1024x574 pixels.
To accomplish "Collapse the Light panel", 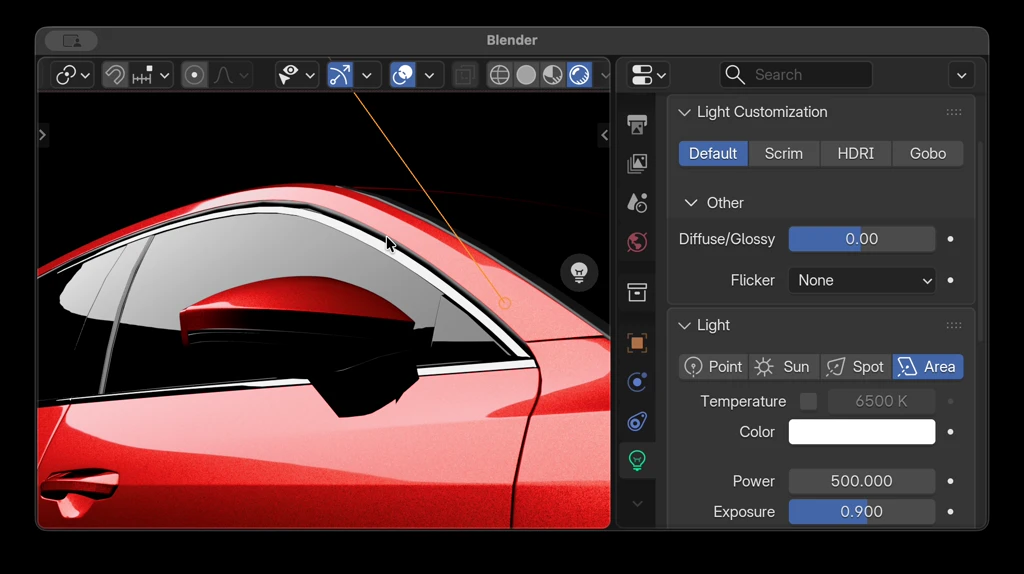I will click(x=684, y=325).
